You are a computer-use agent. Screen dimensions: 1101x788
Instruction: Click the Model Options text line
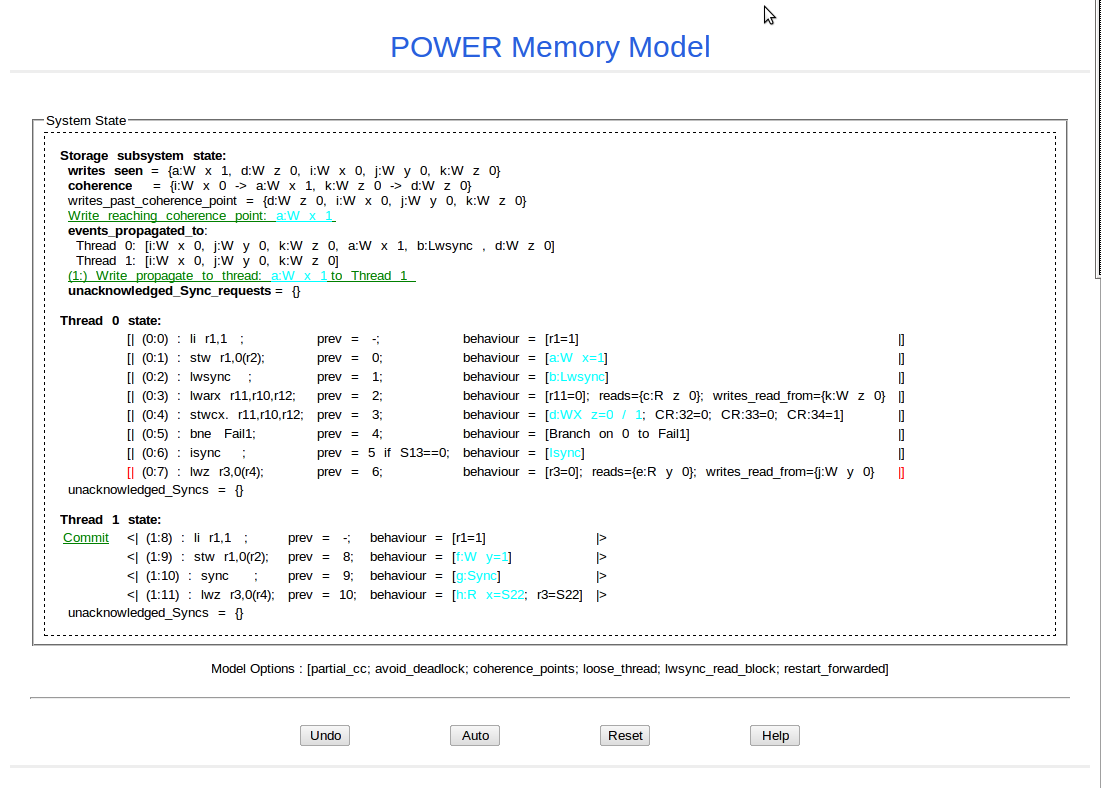549,668
